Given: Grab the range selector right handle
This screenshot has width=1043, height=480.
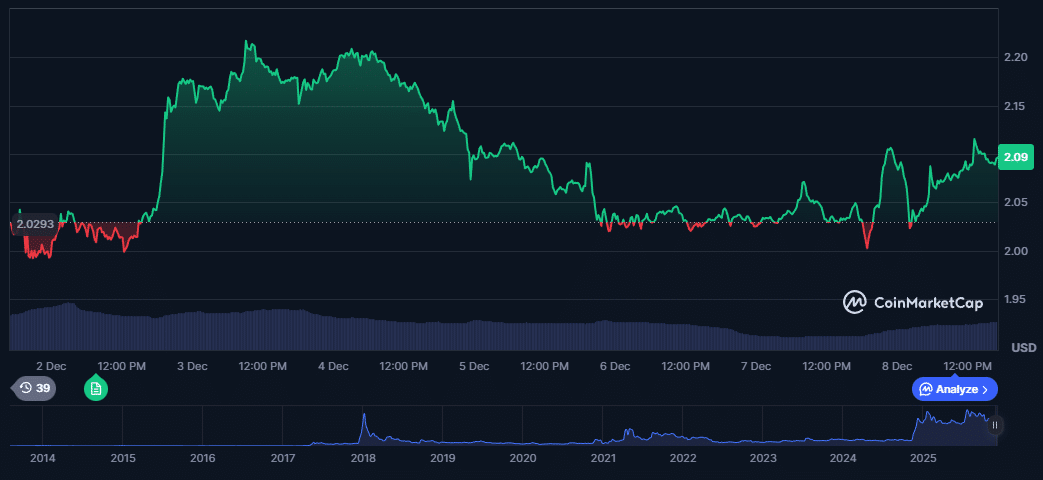Looking at the screenshot, I should pos(994,425).
